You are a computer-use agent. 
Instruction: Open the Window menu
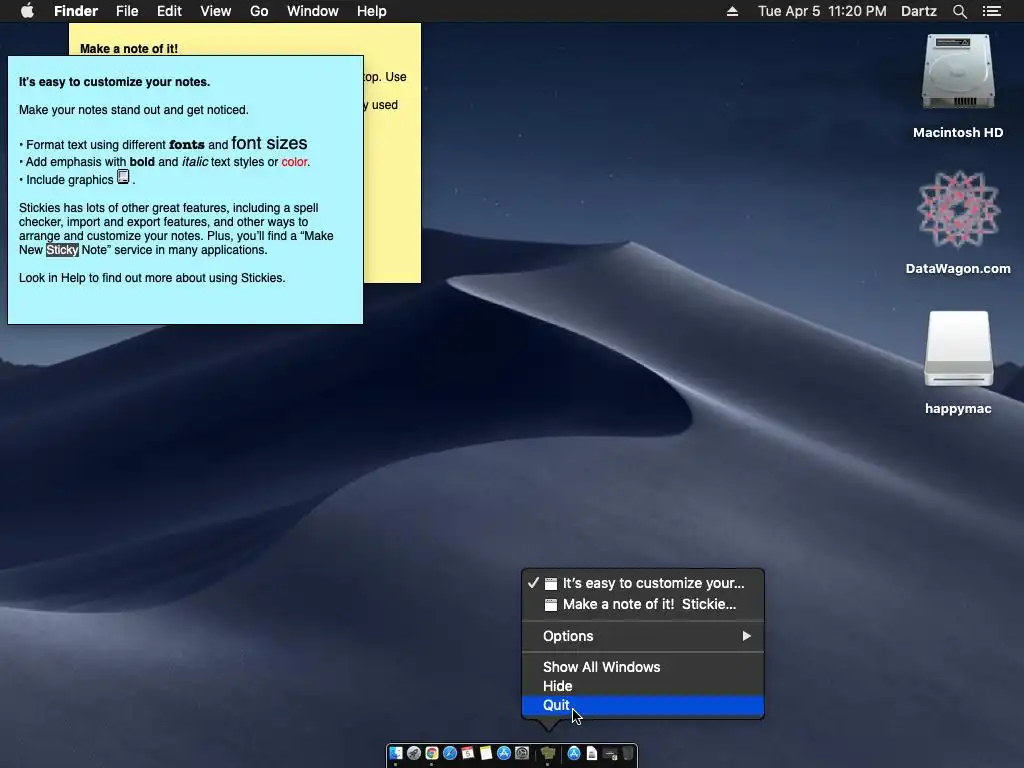(x=312, y=11)
